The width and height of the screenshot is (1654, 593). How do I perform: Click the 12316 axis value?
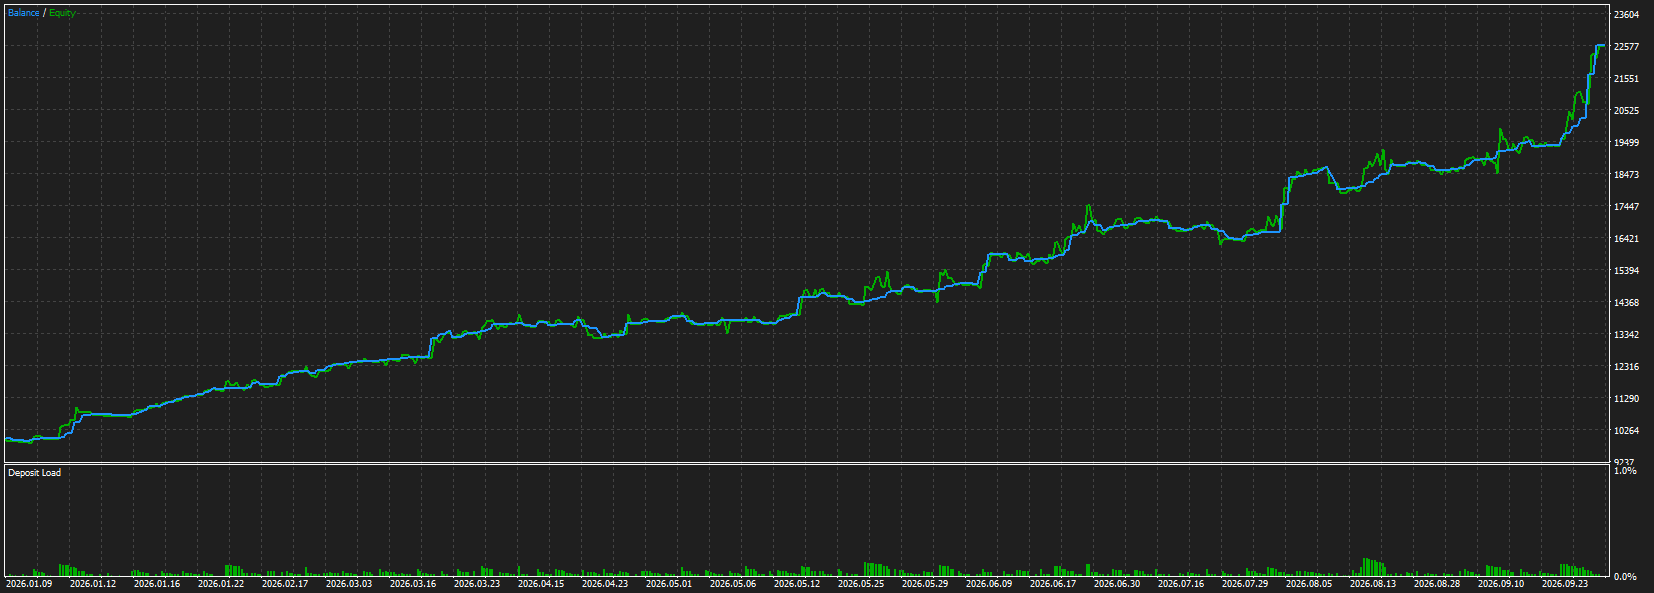pyautogui.click(x=1627, y=367)
